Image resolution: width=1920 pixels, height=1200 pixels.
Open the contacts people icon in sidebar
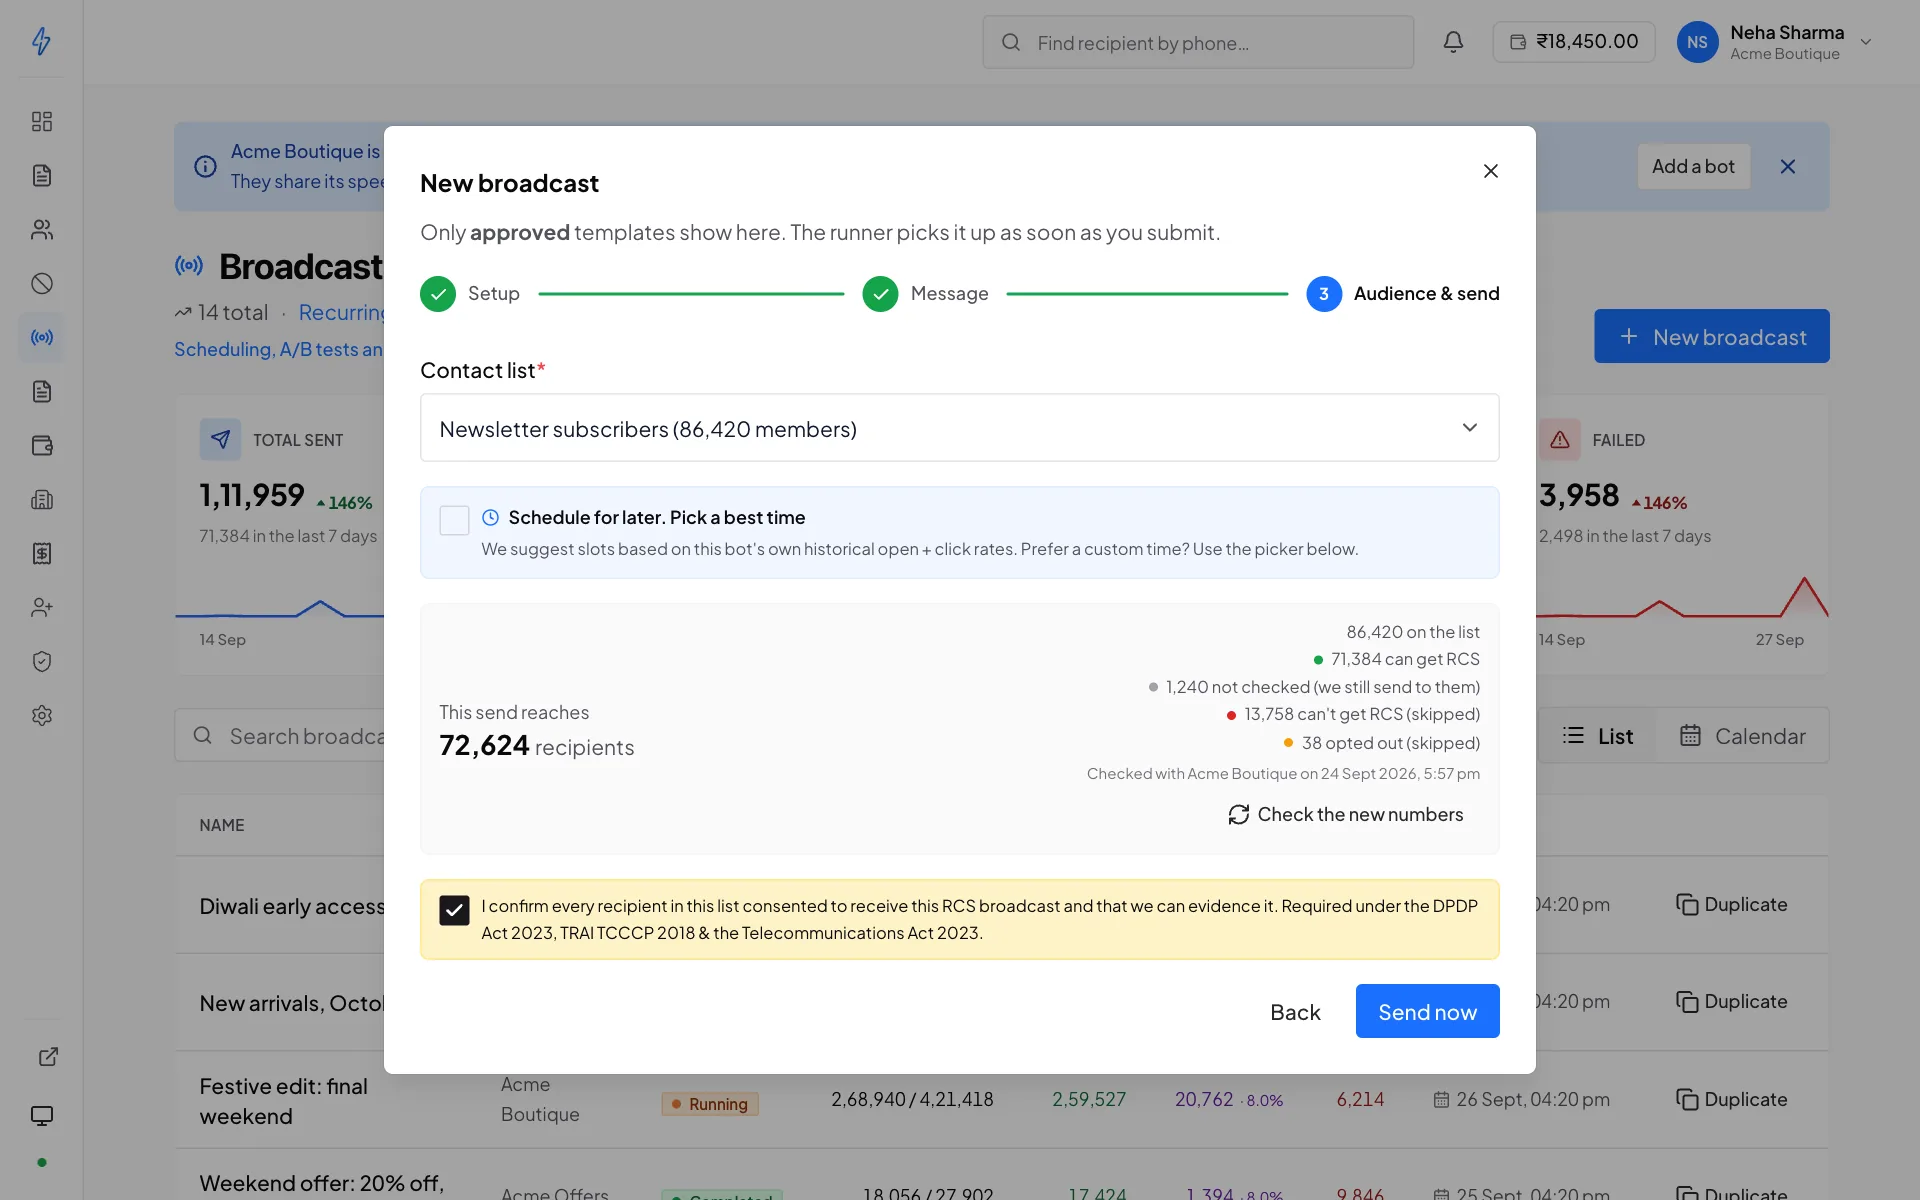pos(41,229)
